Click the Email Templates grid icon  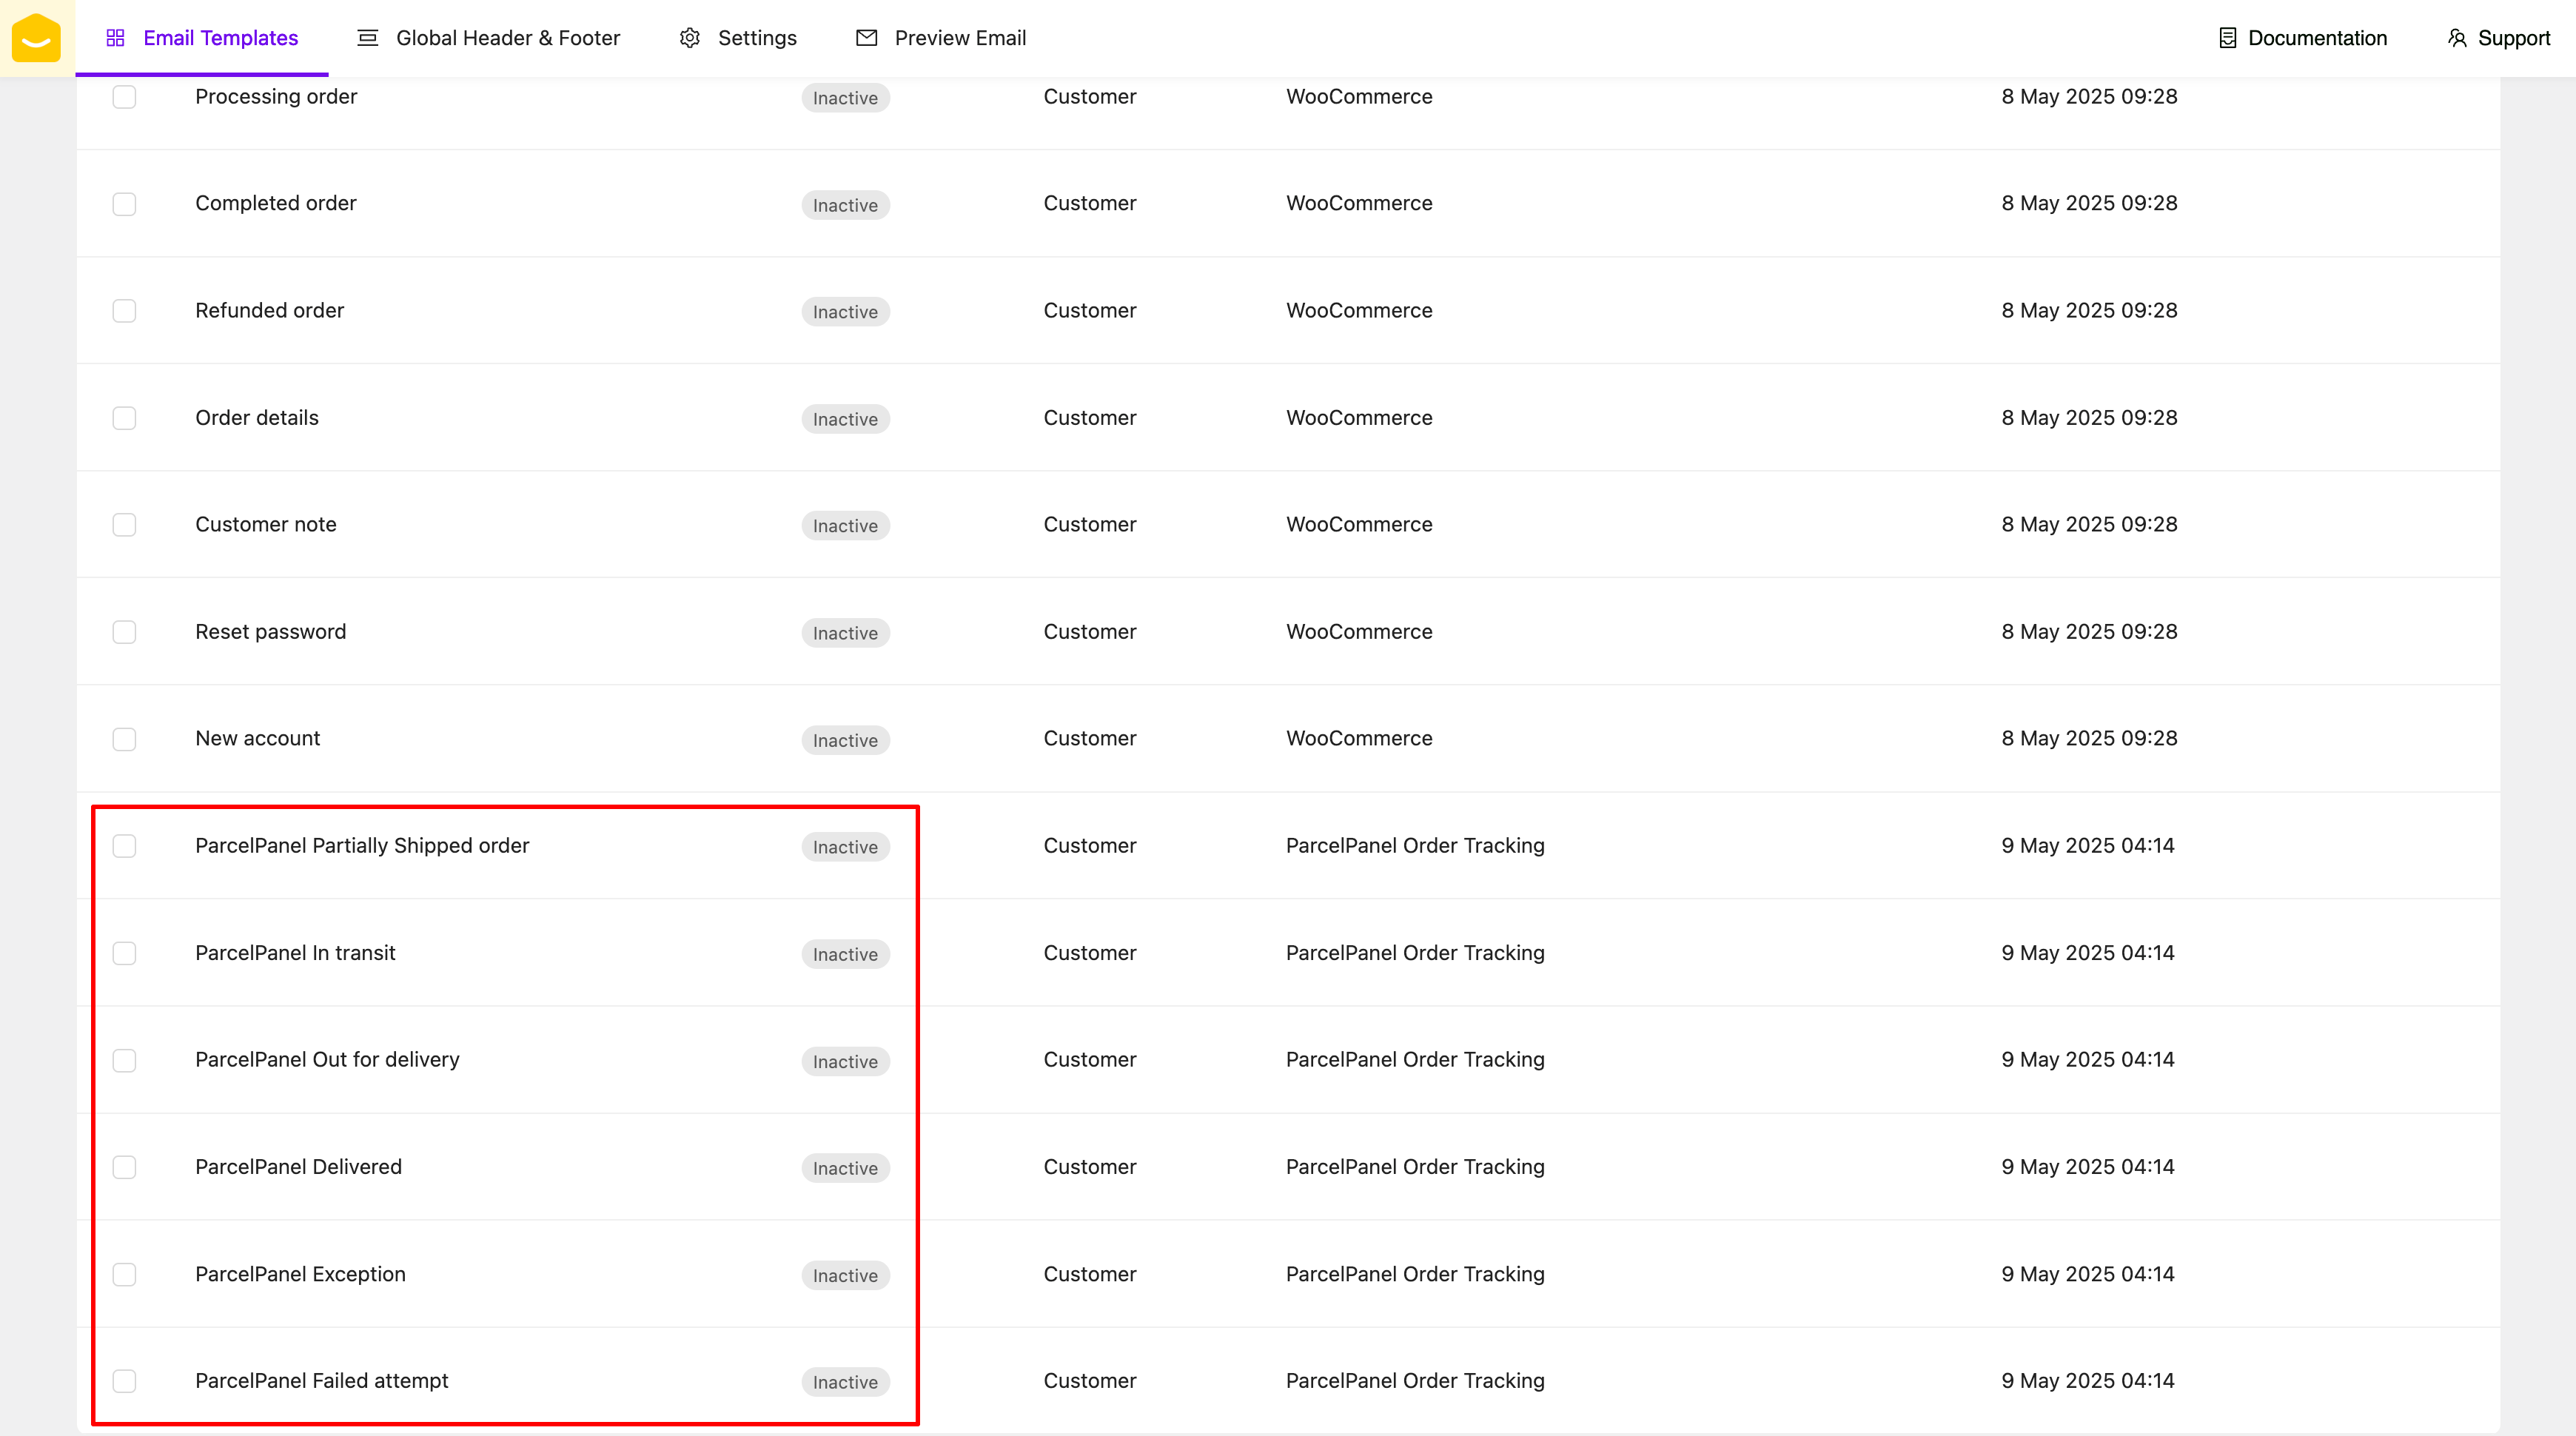115,38
